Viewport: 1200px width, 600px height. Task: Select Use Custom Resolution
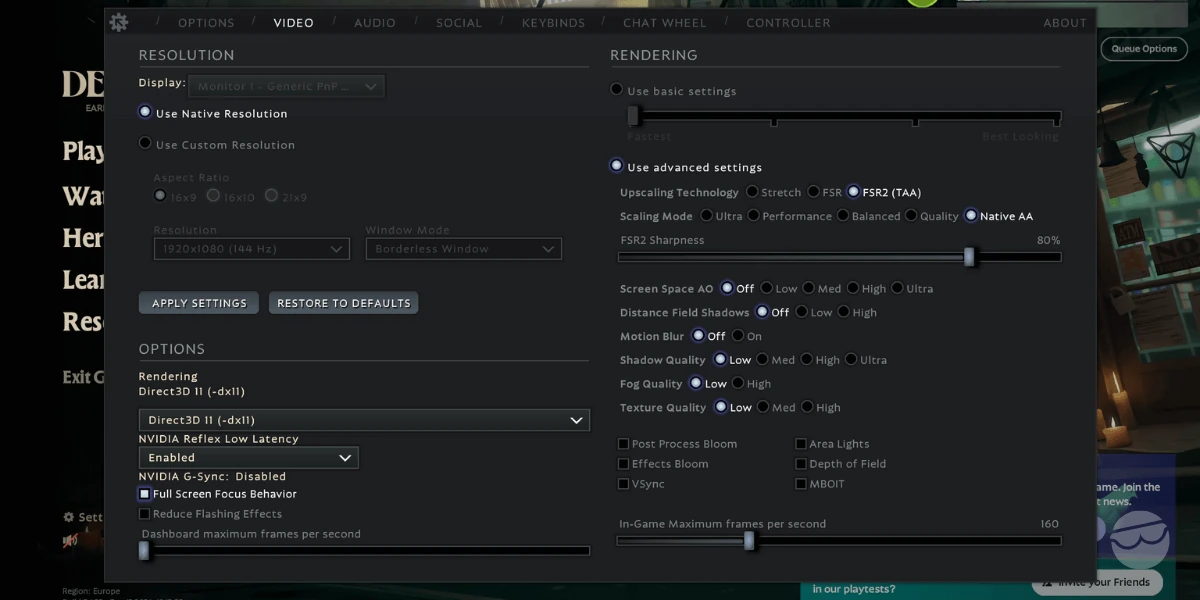(x=217, y=144)
